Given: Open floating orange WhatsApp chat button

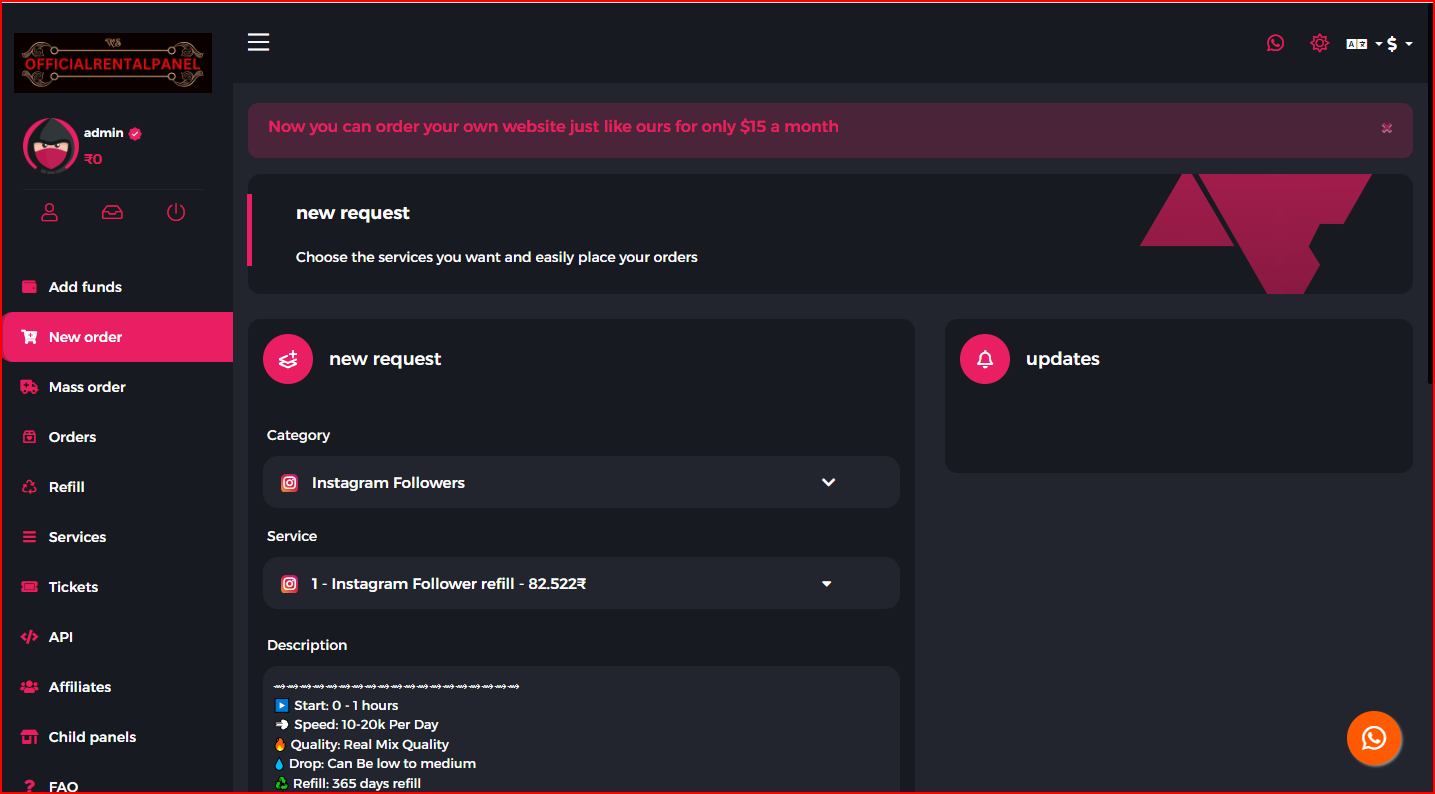Looking at the screenshot, I should tap(1374, 738).
